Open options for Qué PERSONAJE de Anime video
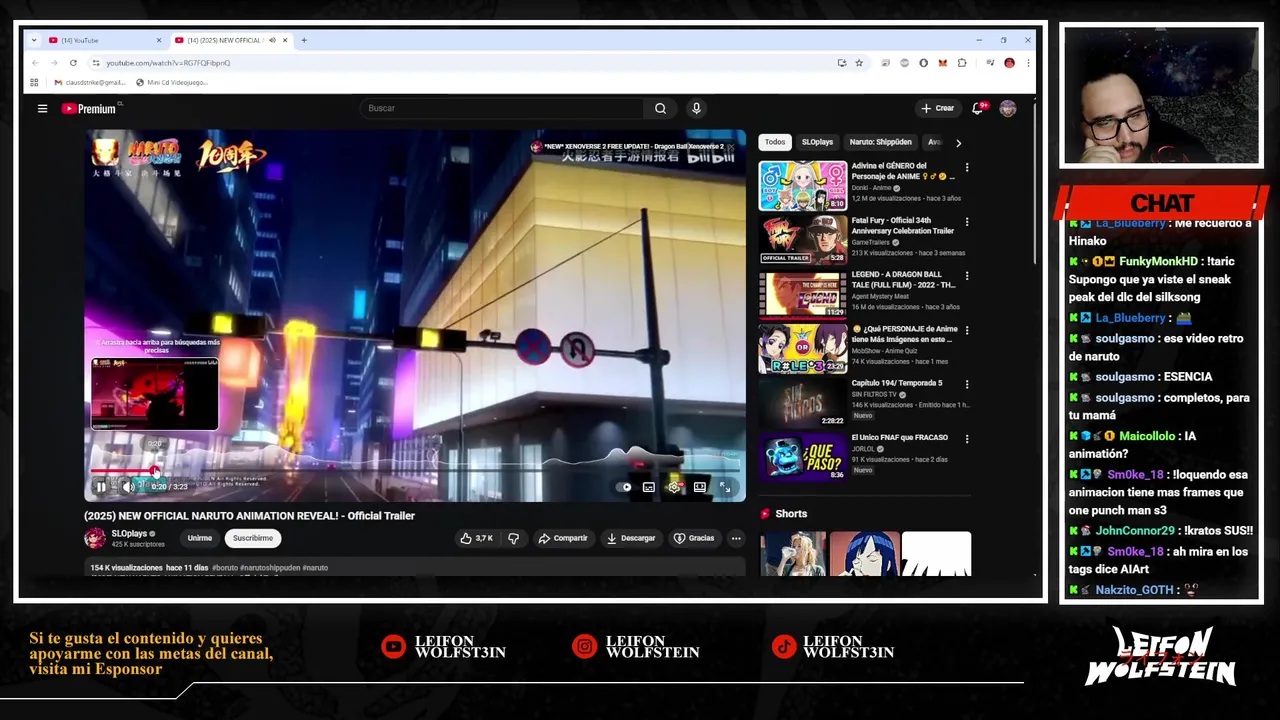Image resolution: width=1280 pixels, height=720 pixels. point(966,330)
